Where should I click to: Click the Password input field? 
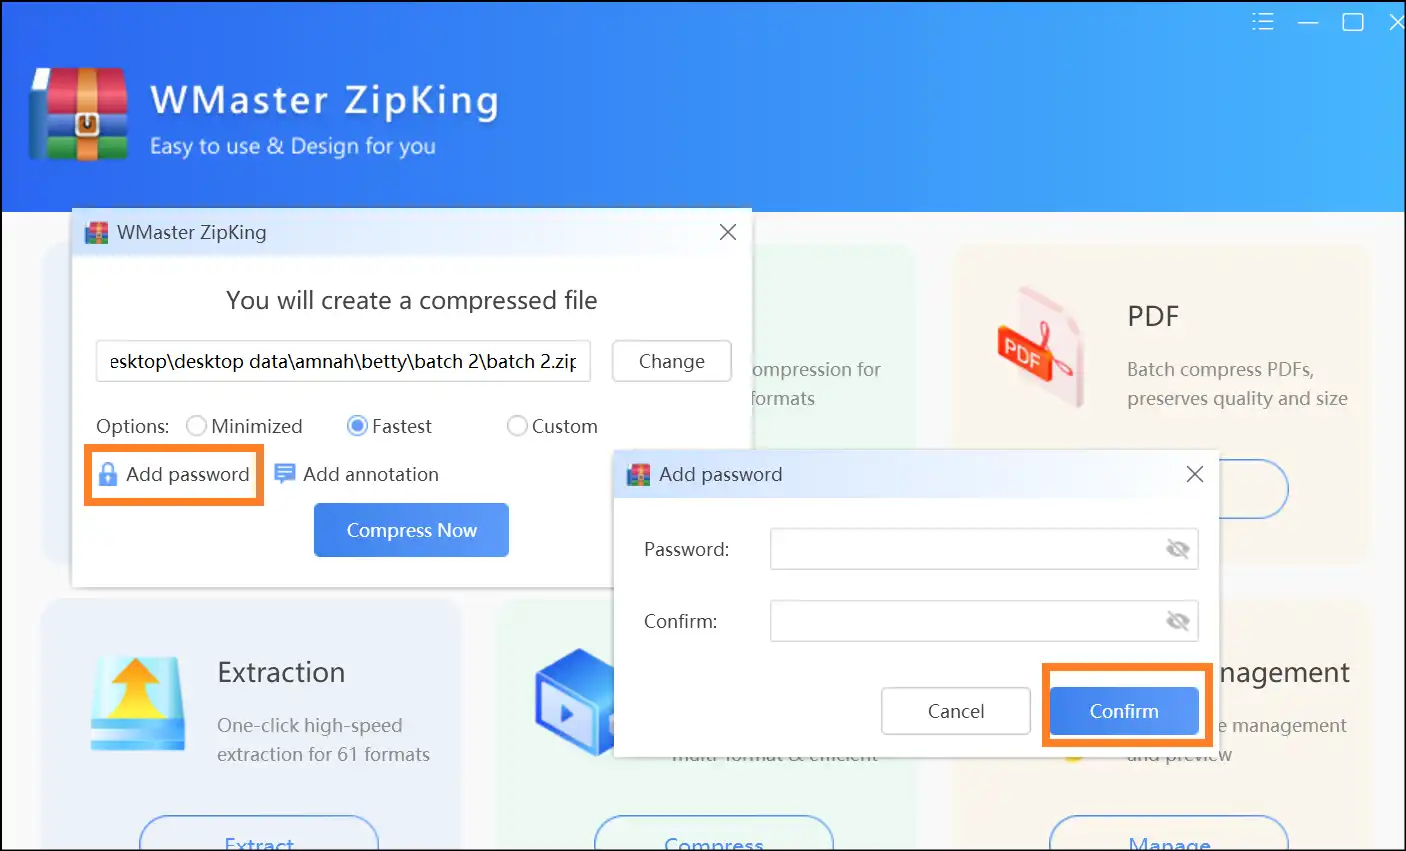click(x=984, y=549)
